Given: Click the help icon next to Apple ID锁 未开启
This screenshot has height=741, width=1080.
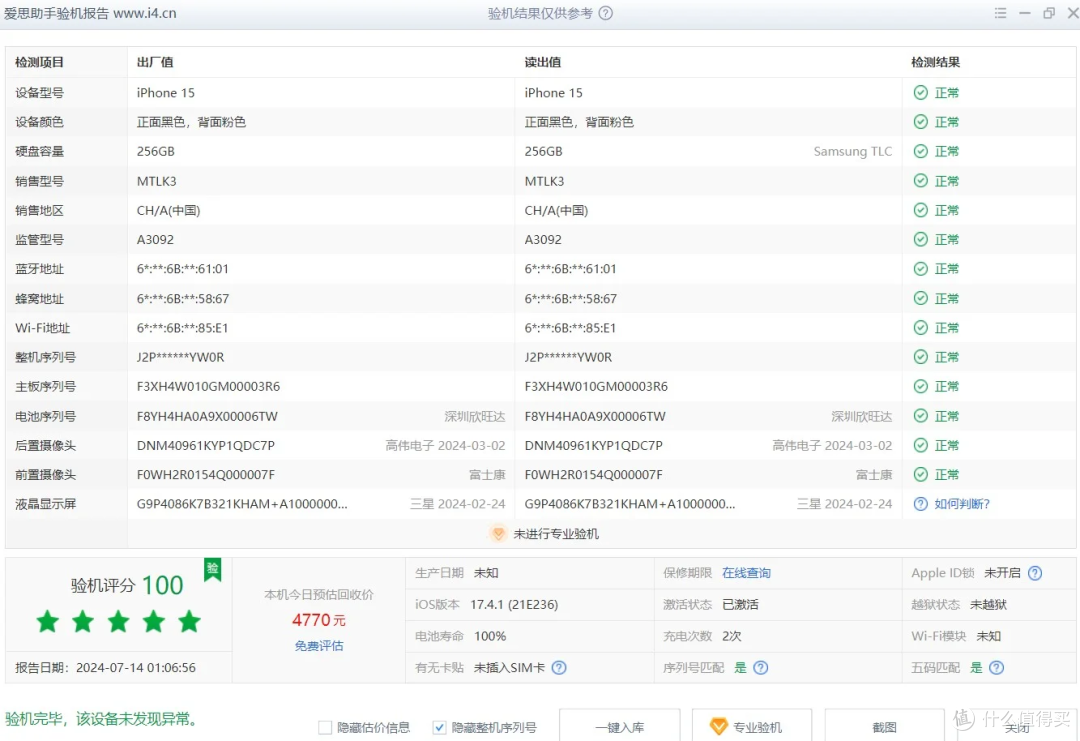Looking at the screenshot, I should (x=1035, y=573).
